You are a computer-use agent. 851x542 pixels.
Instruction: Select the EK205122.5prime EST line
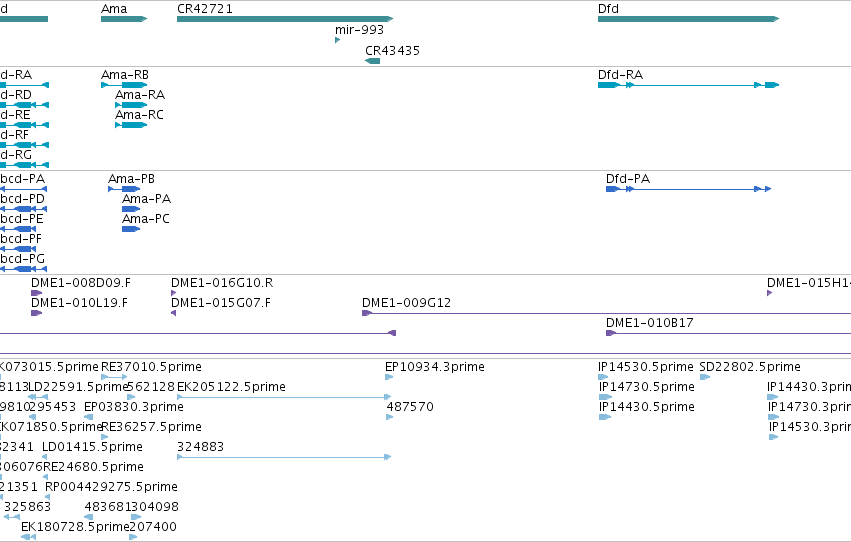(x=284, y=397)
